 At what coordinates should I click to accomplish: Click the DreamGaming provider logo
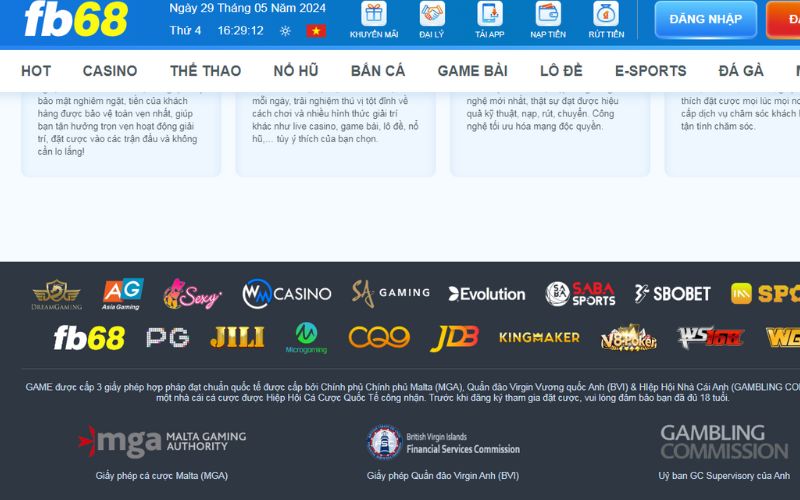click(57, 294)
